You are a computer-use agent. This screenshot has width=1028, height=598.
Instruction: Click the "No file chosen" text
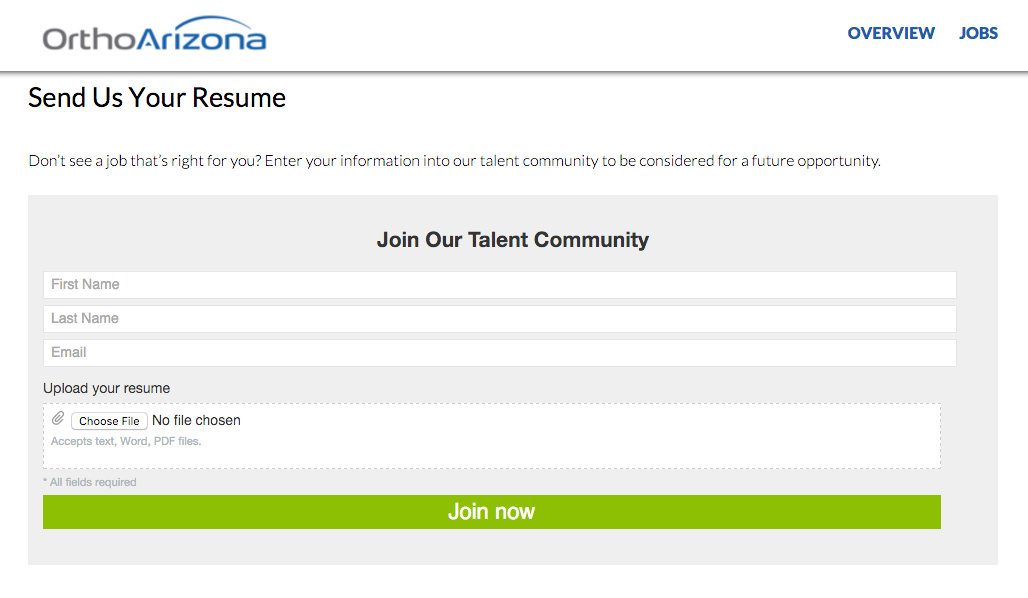(x=196, y=420)
